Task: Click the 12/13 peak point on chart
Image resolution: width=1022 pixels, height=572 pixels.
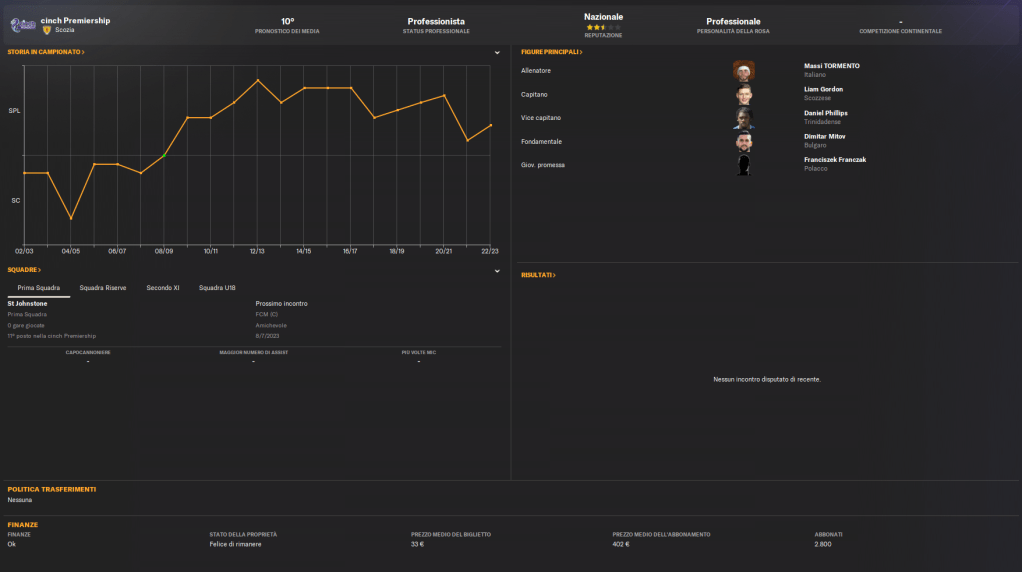Action: click(x=258, y=80)
